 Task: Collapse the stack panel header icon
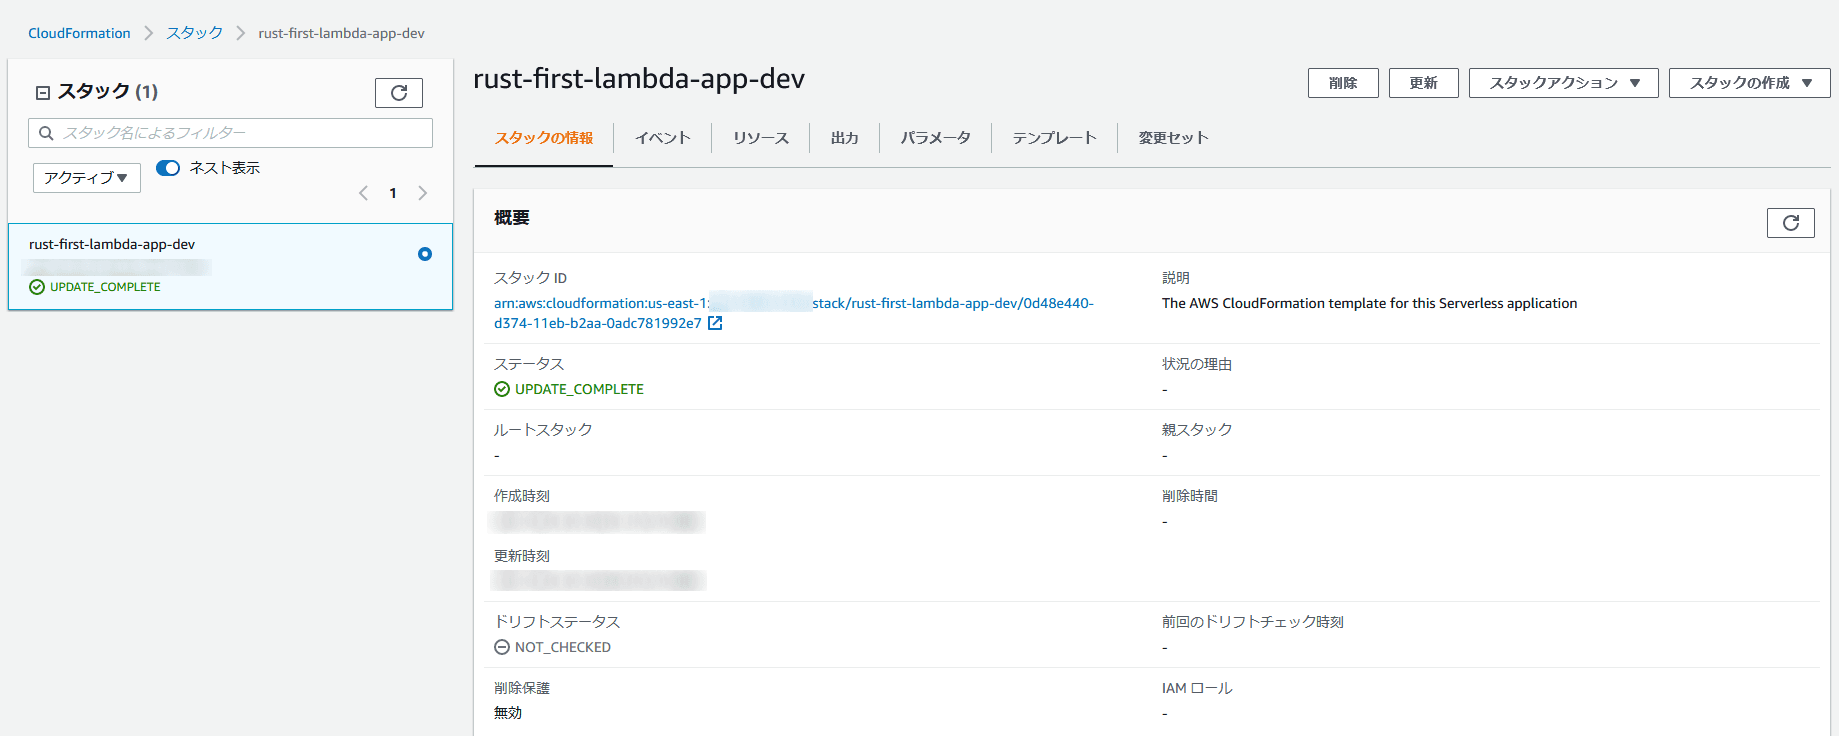[x=43, y=93]
